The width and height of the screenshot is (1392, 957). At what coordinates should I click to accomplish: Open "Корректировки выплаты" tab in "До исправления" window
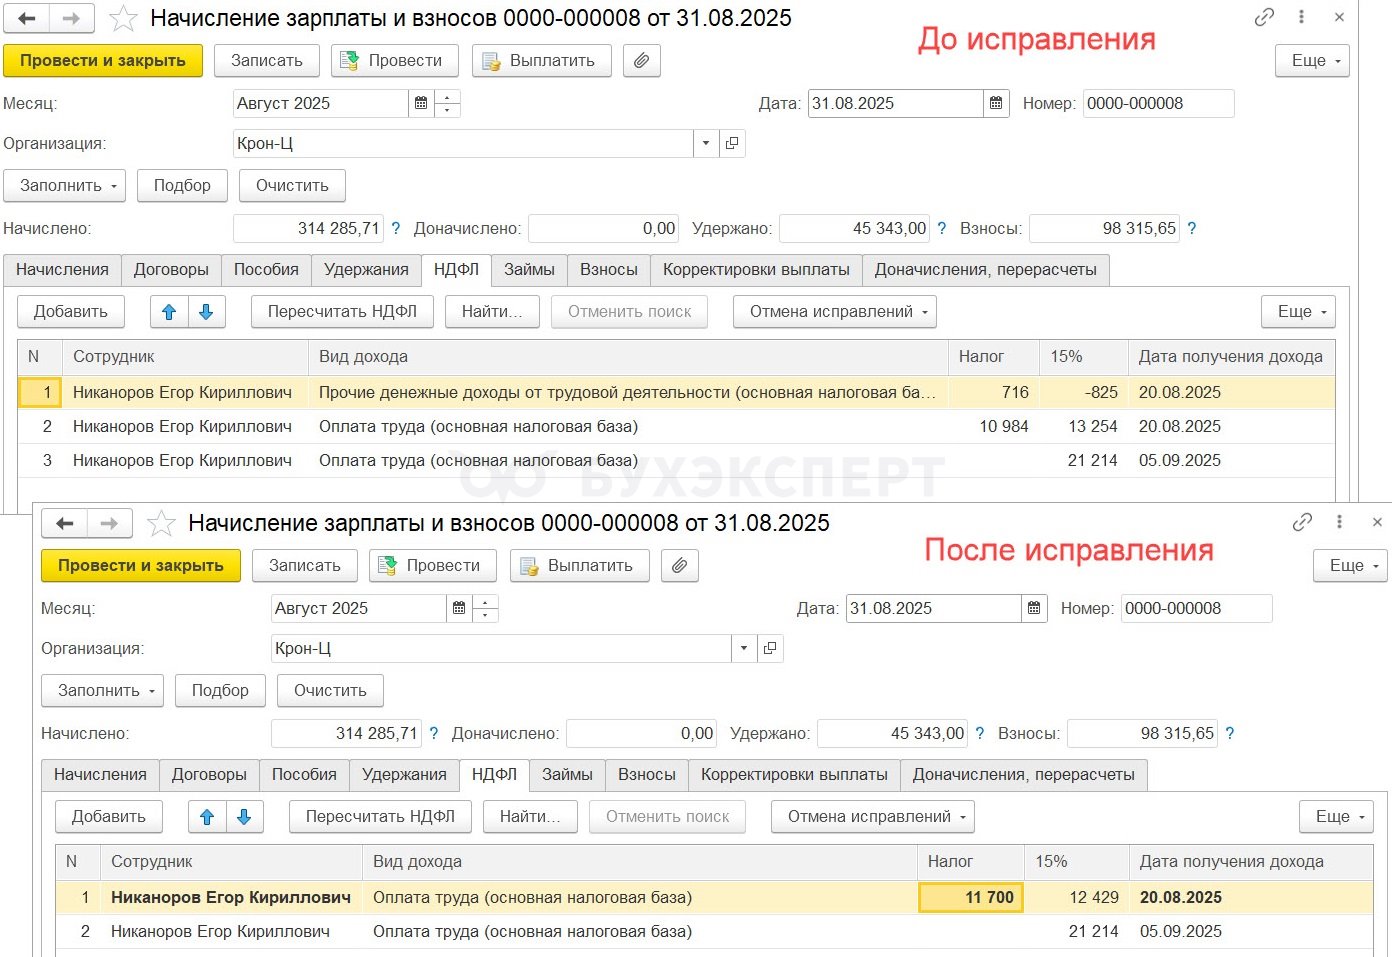pyautogui.click(x=756, y=270)
